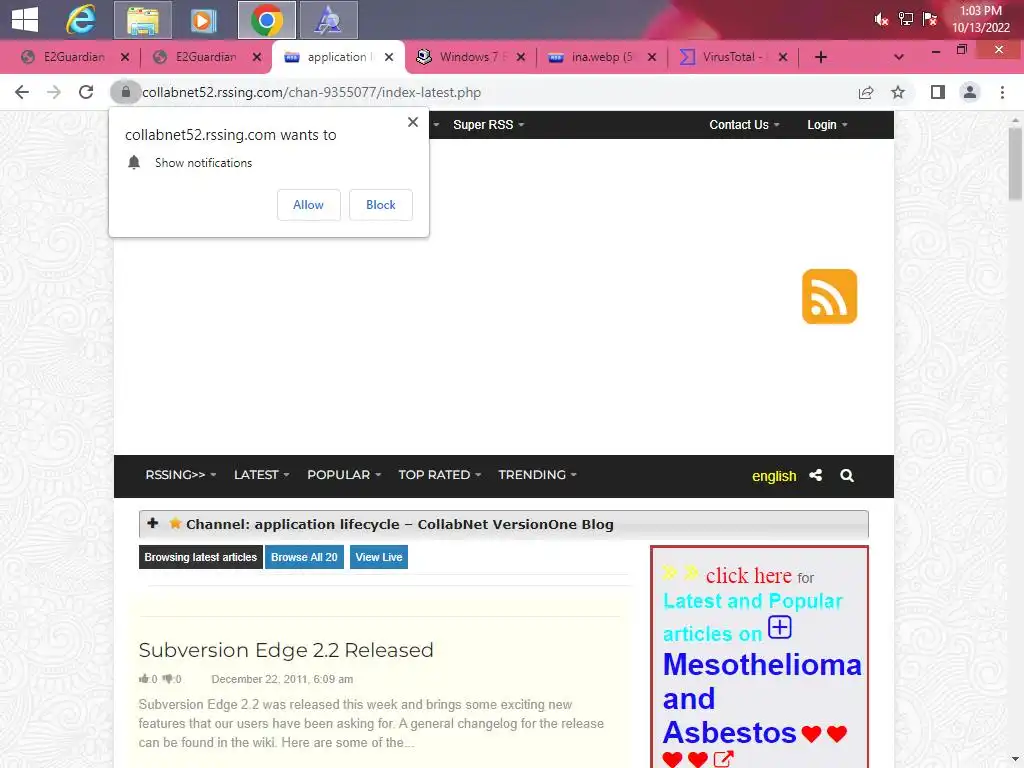Screen dimensions: 1024x768
Task: Allow notifications from collabnet52.rssing.com
Action: coord(308,205)
